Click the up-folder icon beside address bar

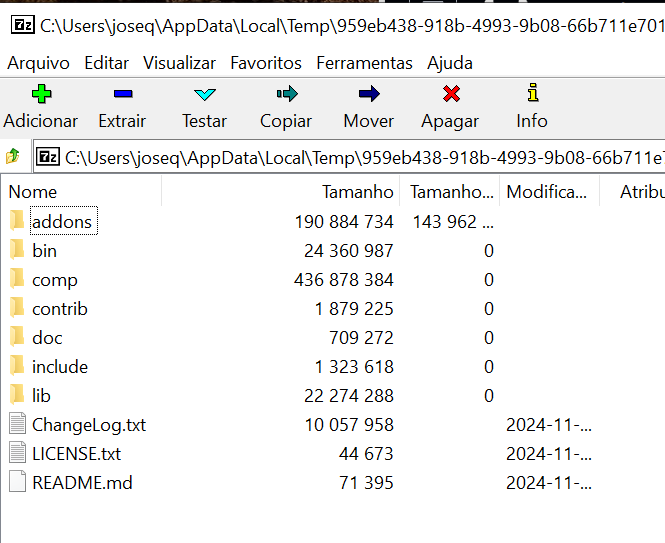(x=13, y=157)
